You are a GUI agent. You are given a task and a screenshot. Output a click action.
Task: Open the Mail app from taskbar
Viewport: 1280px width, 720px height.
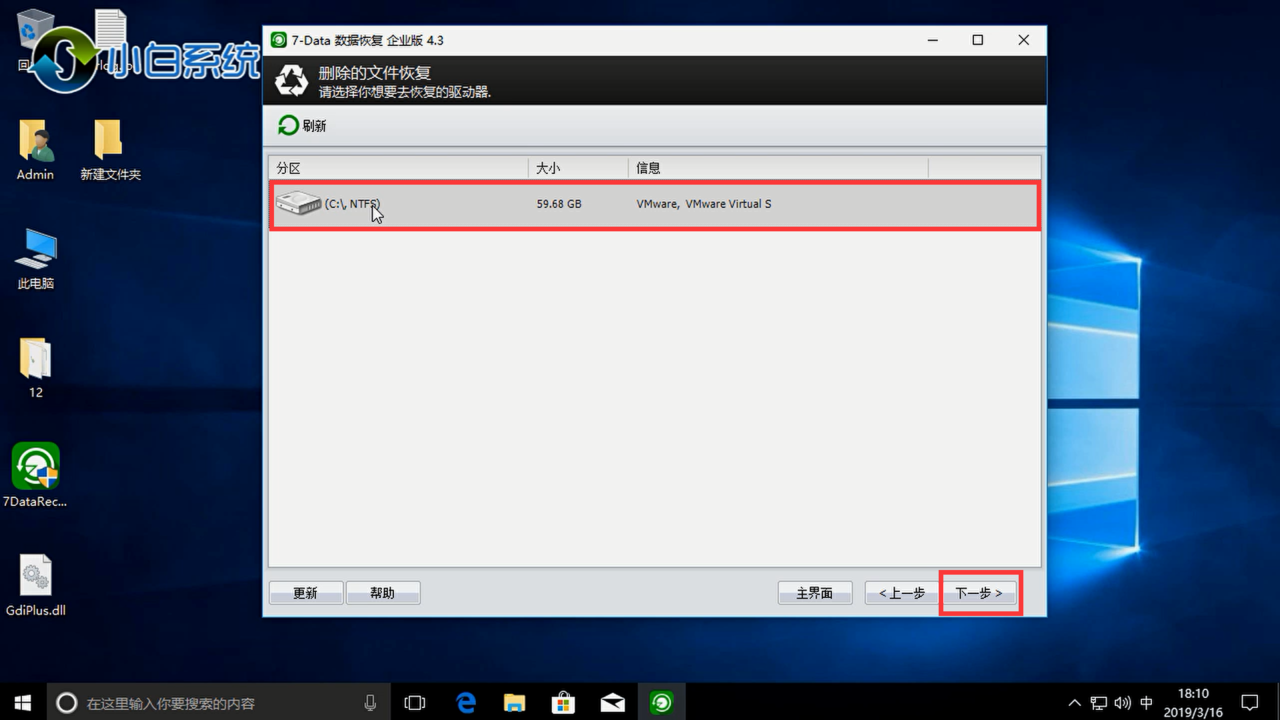pyautogui.click(x=612, y=703)
